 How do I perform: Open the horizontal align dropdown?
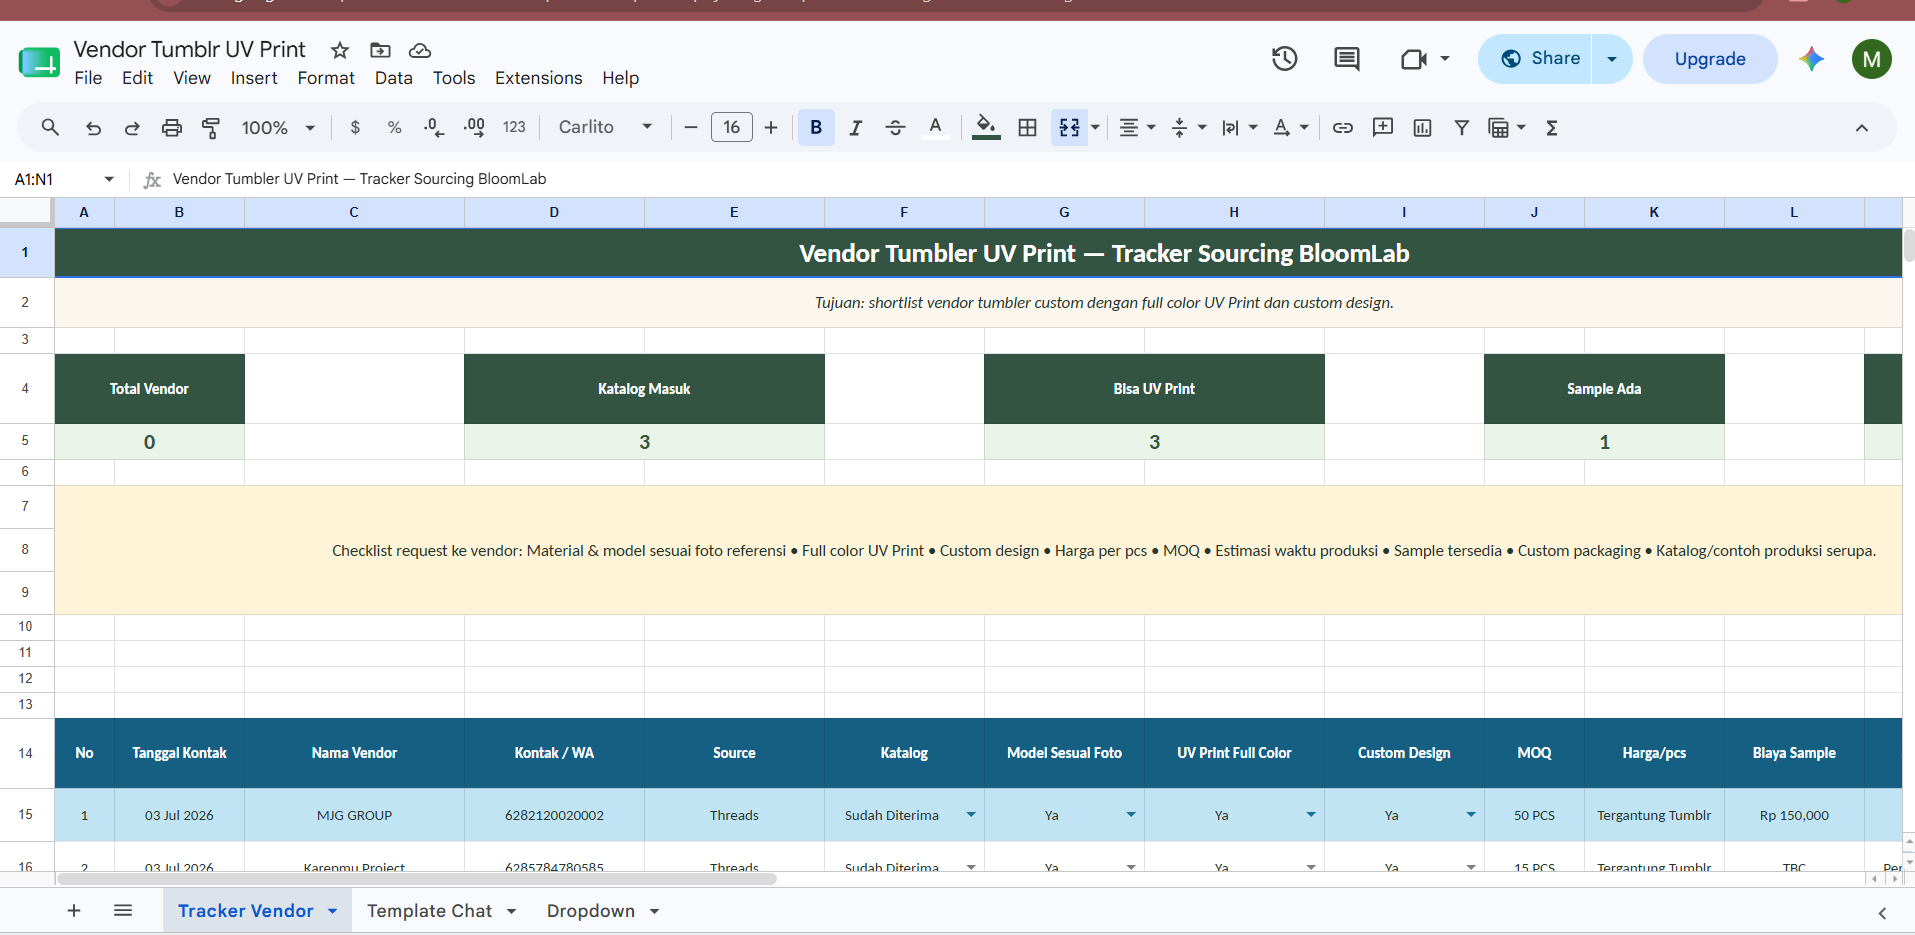(x=1137, y=128)
